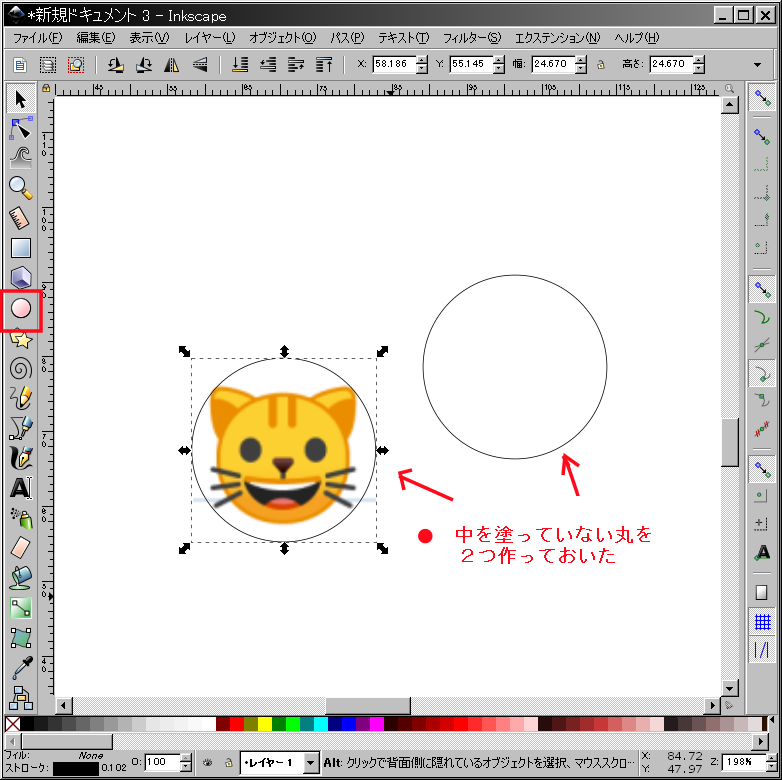
Task: Open the パス(P) menu
Action: [347, 38]
